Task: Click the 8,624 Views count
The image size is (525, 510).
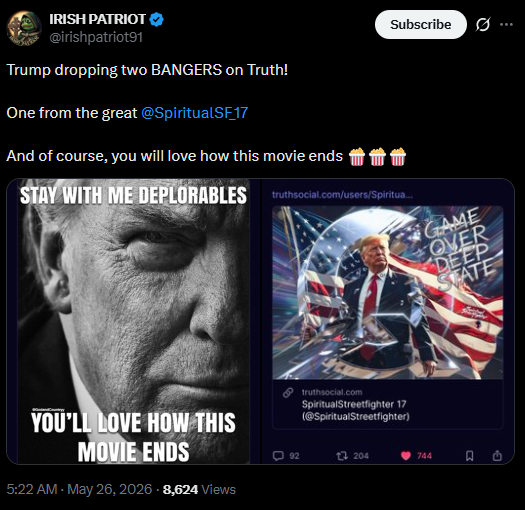Action: point(199,490)
